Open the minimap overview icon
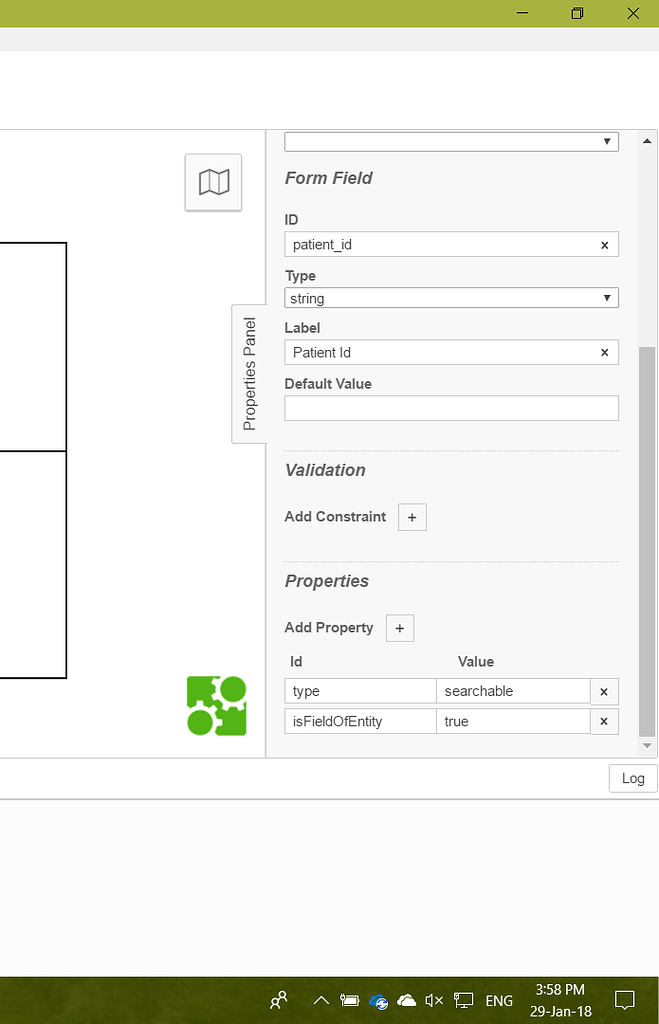The height and width of the screenshot is (1024, 659). point(213,182)
